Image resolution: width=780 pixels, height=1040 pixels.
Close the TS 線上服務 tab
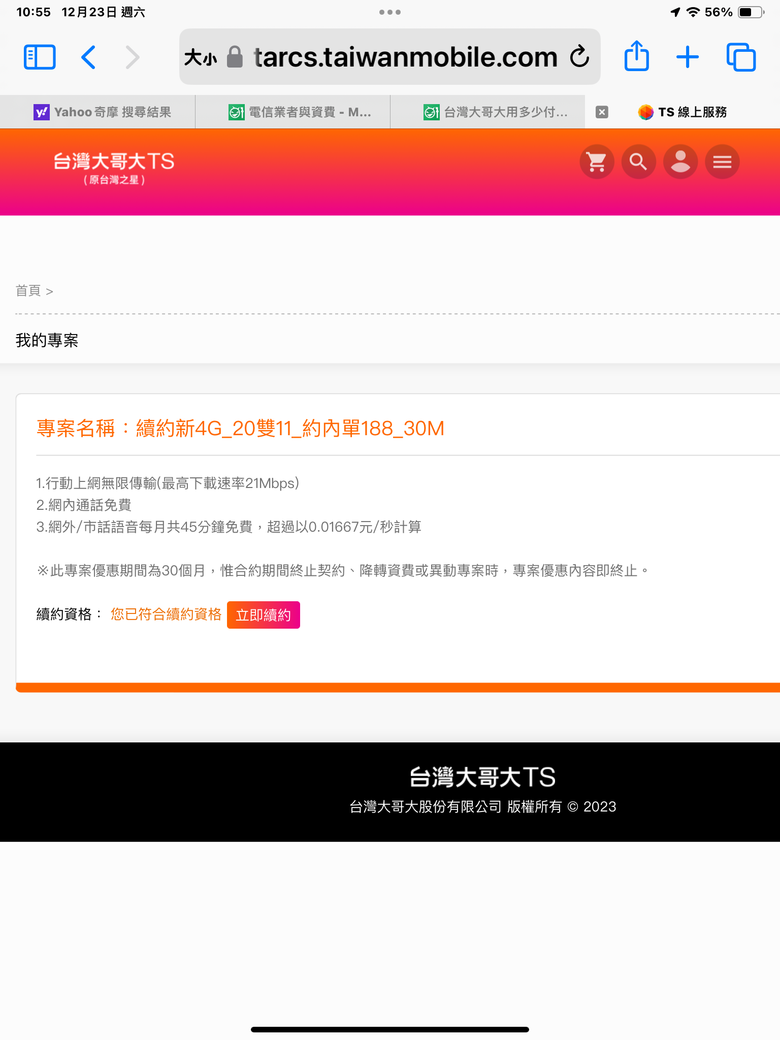pyautogui.click(x=602, y=112)
